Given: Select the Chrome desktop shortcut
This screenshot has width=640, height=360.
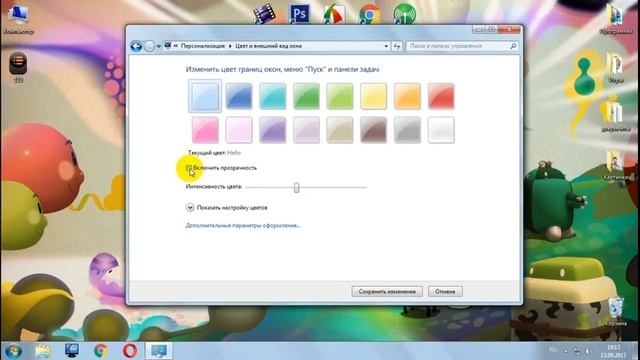Looking at the screenshot, I should click(x=370, y=13).
